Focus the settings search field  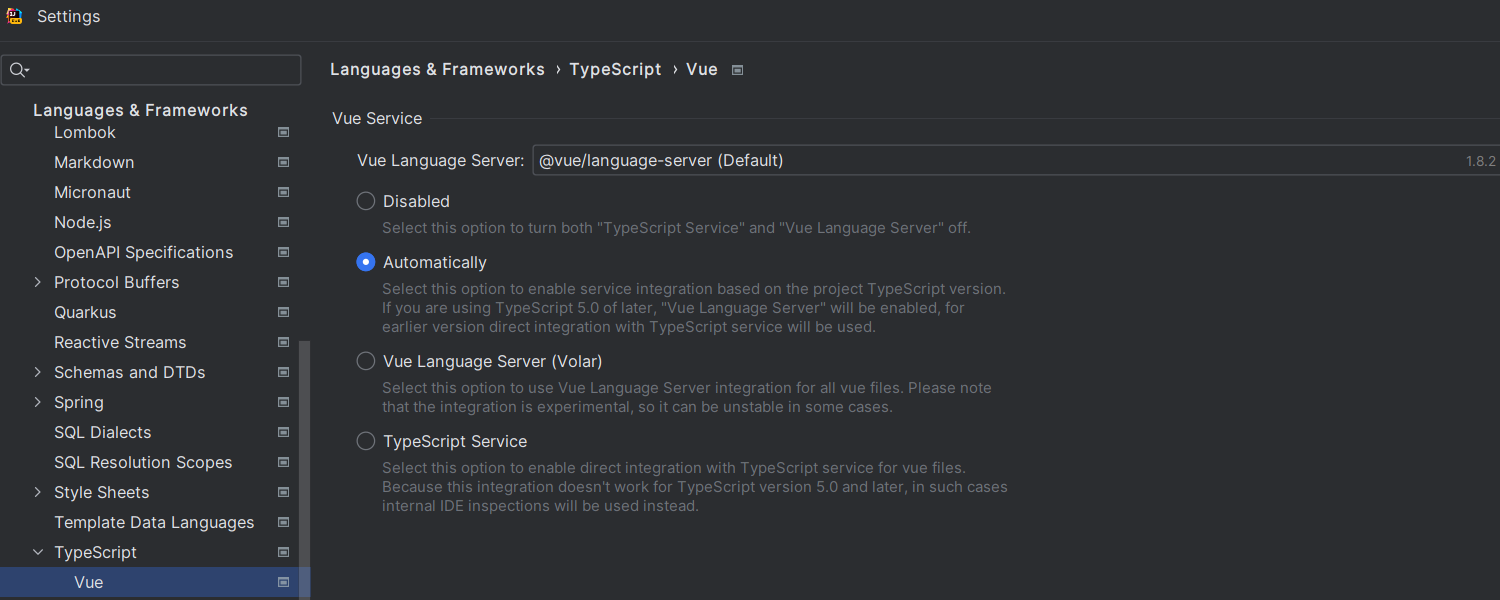[x=151, y=70]
